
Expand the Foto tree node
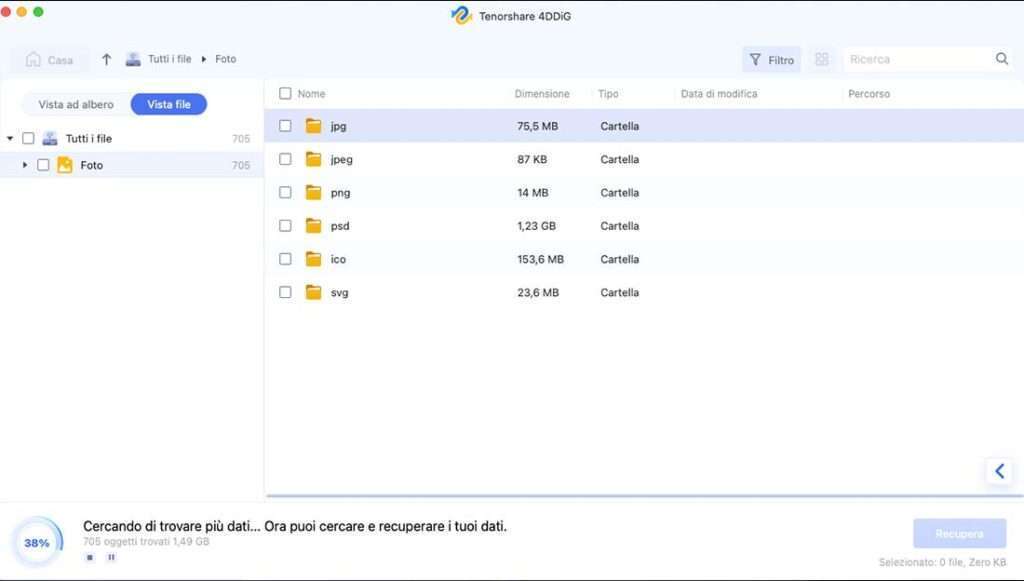tap(25, 165)
